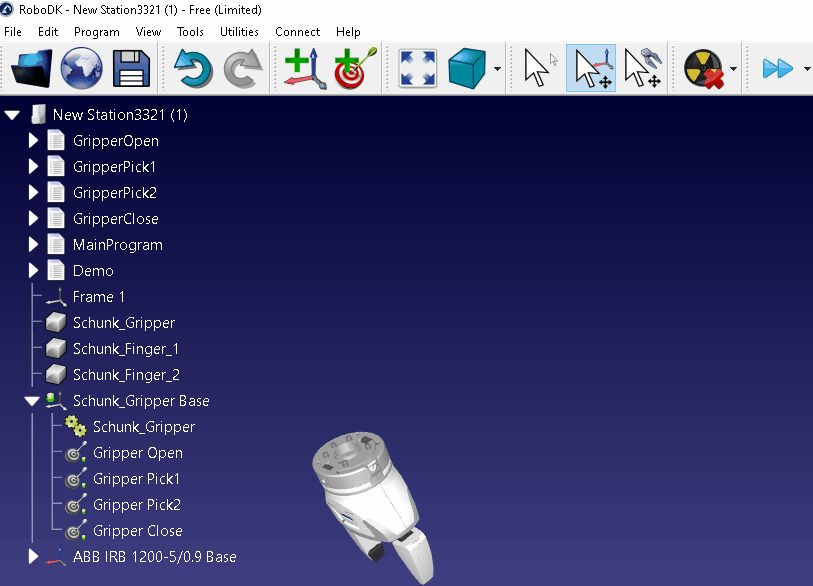Screen dimensions: 813x586
Task: Open the Connect menu
Action: [298, 32]
